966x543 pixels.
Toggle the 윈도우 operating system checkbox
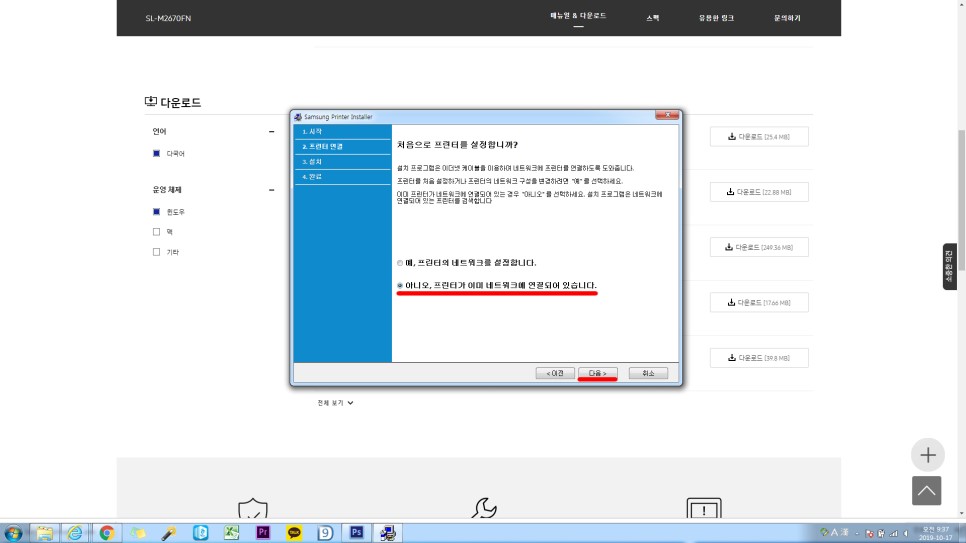click(156, 211)
